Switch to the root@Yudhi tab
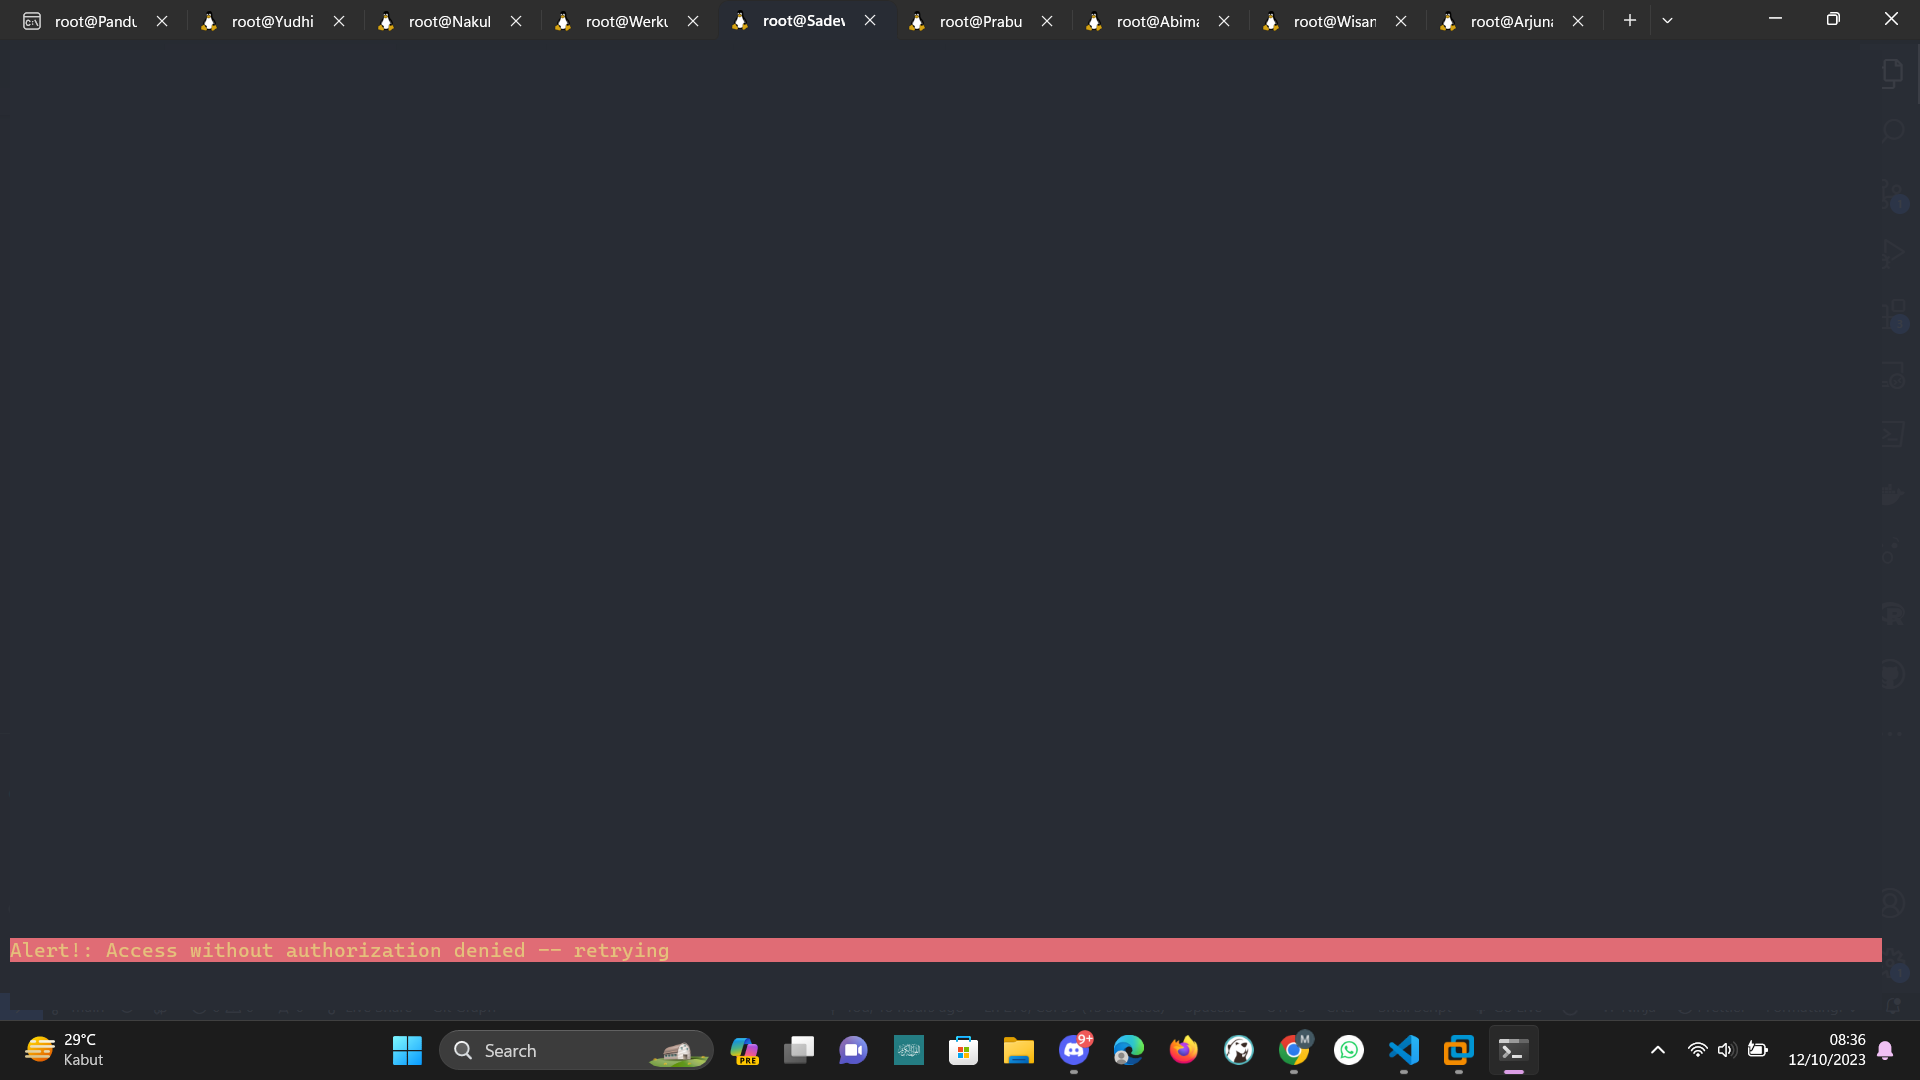Screen dimensions: 1920x1080 click(272, 21)
